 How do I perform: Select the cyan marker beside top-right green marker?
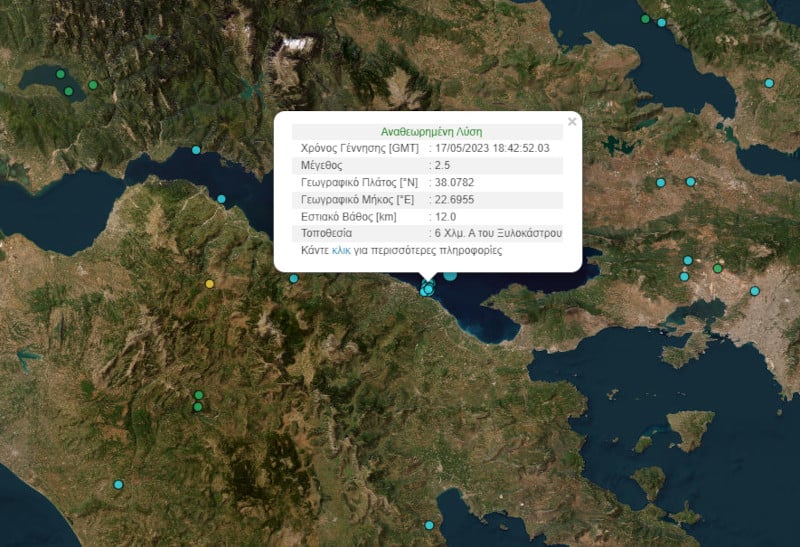(x=662, y=23)
